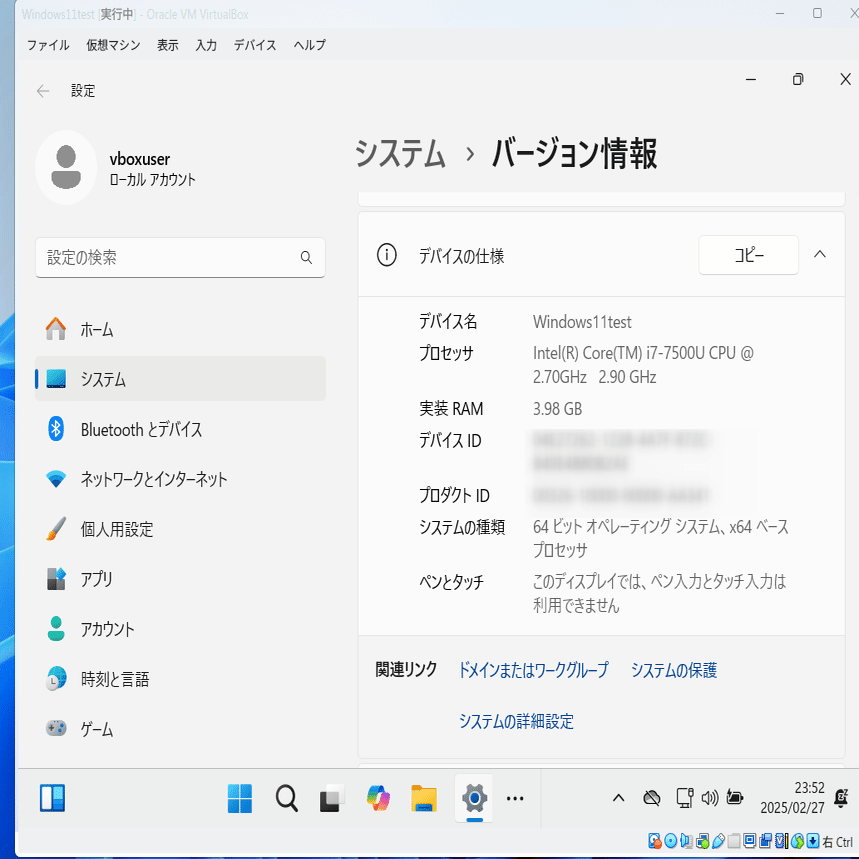This screenshot has height=859, width=859.
Task: Click the vboxuser account avatar
Action: [66, 165]
